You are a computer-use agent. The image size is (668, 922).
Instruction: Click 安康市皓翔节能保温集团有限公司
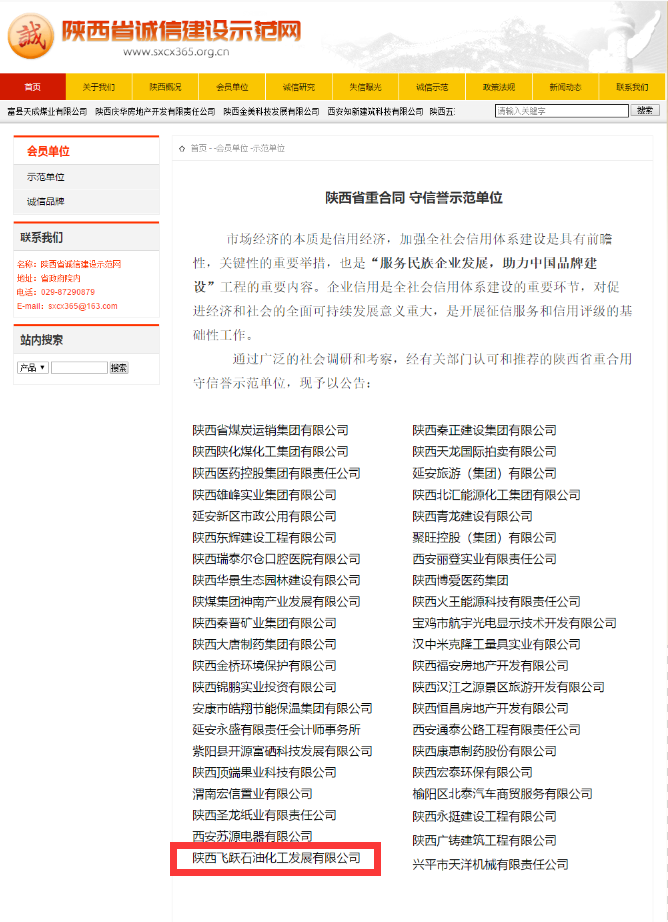point(282,709)
